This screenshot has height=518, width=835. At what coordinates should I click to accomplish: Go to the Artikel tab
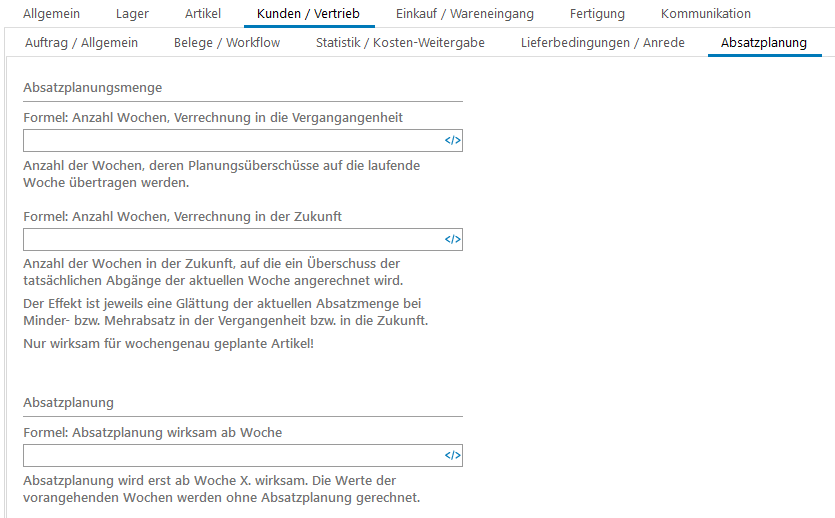203,14
